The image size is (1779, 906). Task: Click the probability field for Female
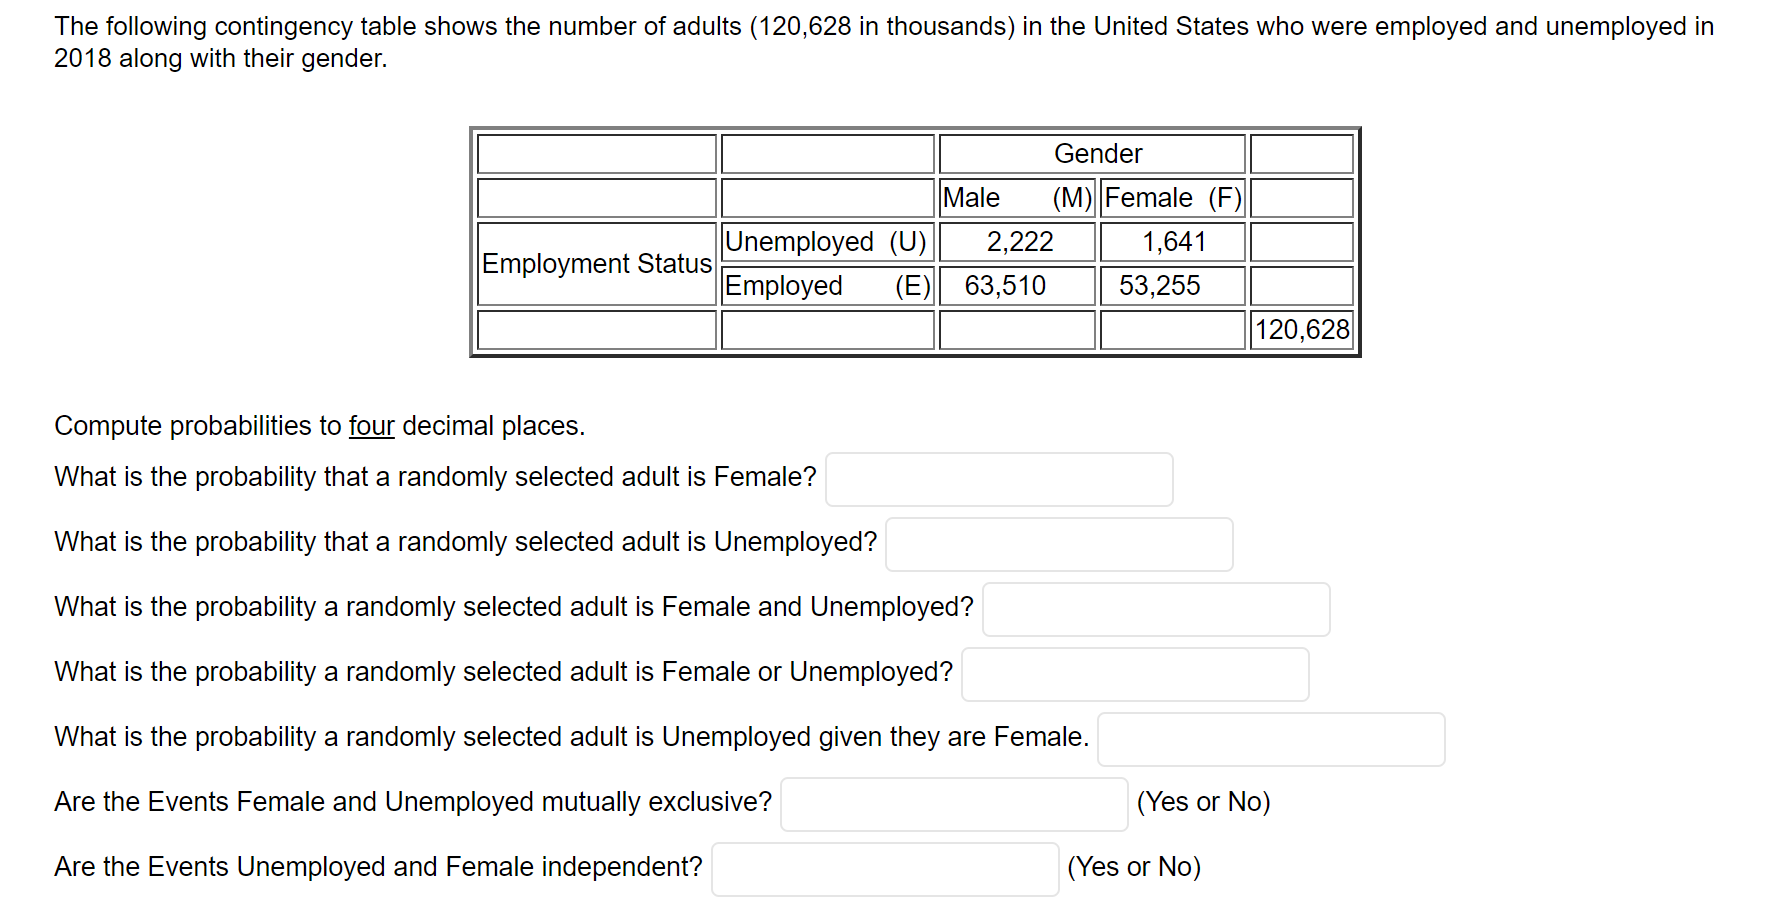click(x=998, y=479)
